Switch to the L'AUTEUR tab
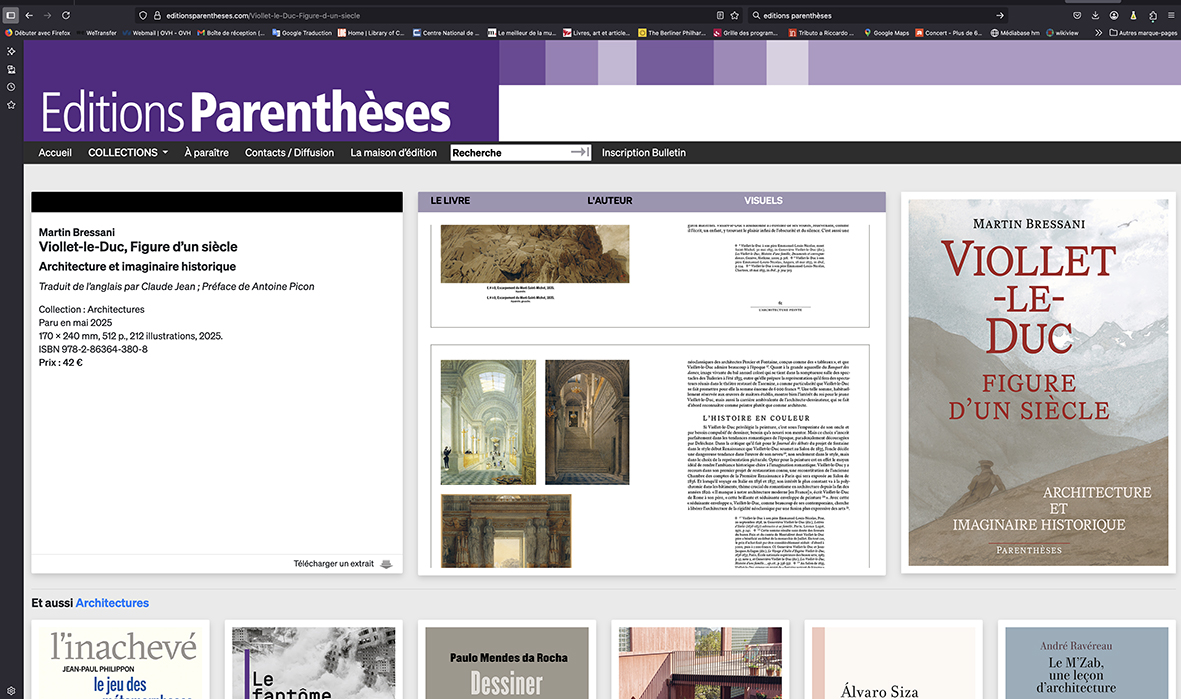The height and width of the screenshot is (699, 1181). point(610,200)
